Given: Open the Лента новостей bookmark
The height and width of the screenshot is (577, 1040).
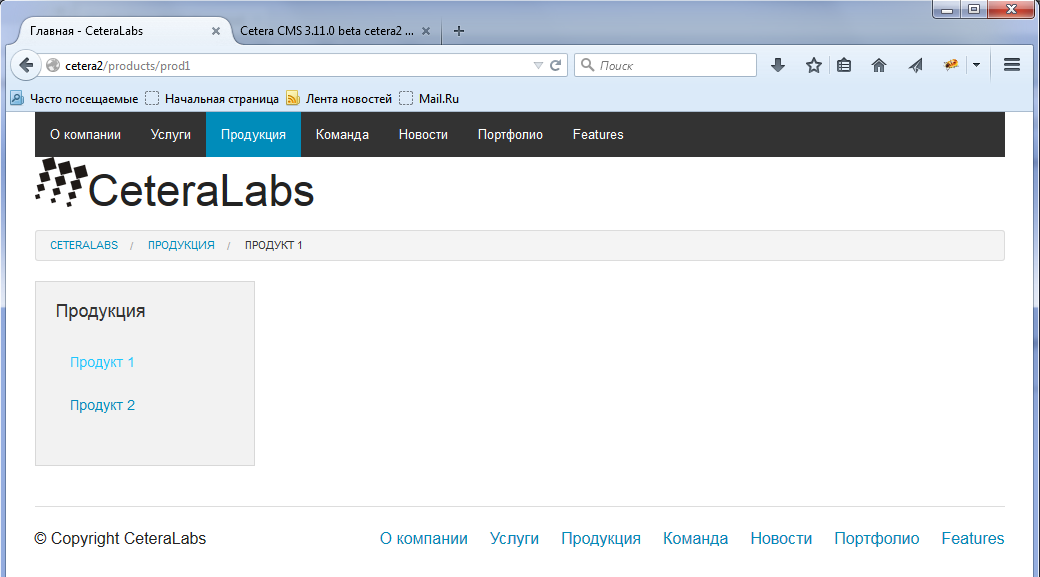Looking at the screenshot, I should tap(339, 98).
